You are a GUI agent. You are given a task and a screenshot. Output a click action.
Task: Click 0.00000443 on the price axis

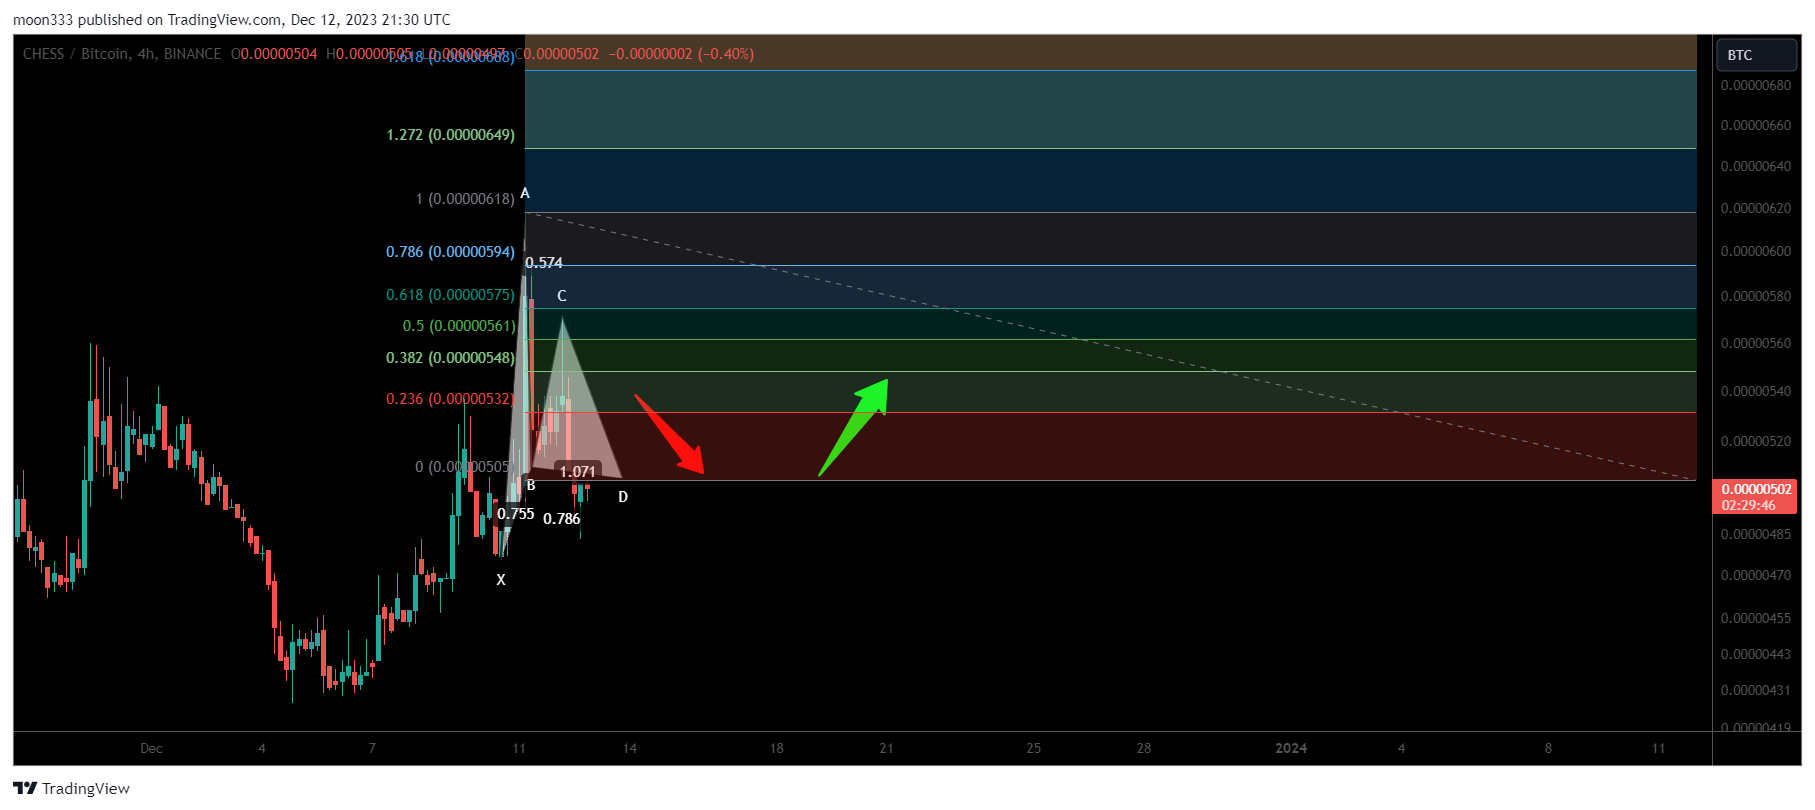pyautogui.click(x=1756, y=655)
